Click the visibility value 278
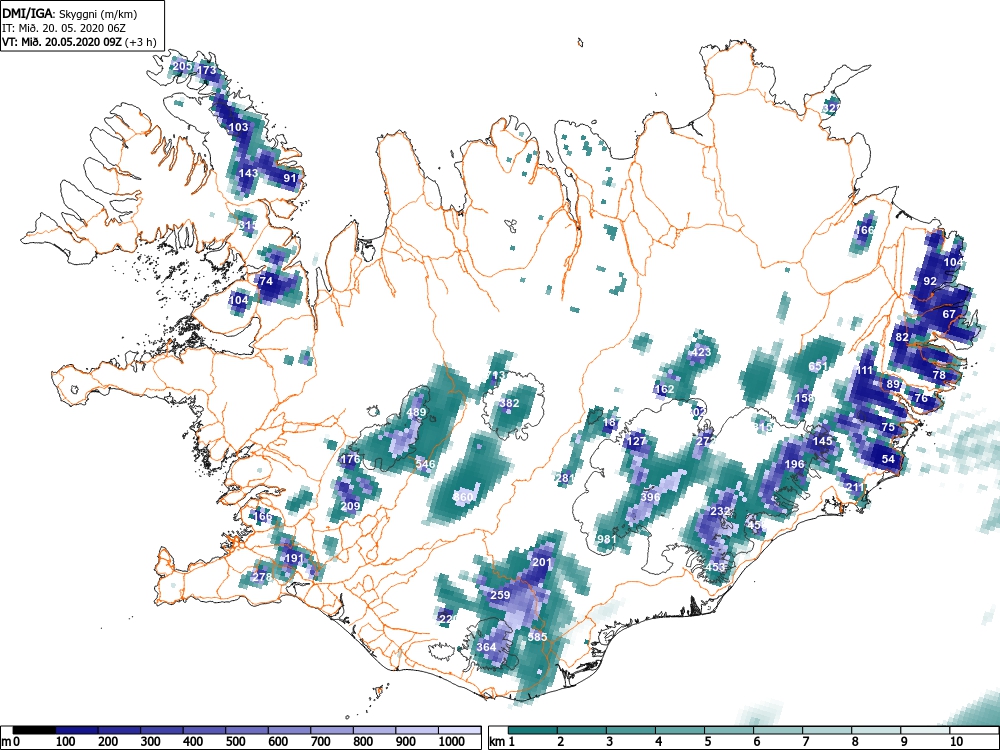 pos(261,577)
